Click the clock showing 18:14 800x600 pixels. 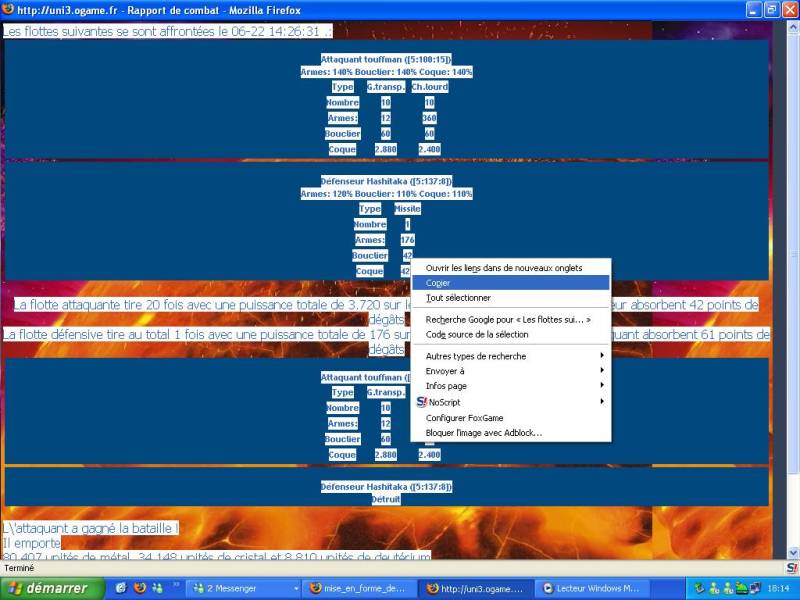click(x=776, y=588)
